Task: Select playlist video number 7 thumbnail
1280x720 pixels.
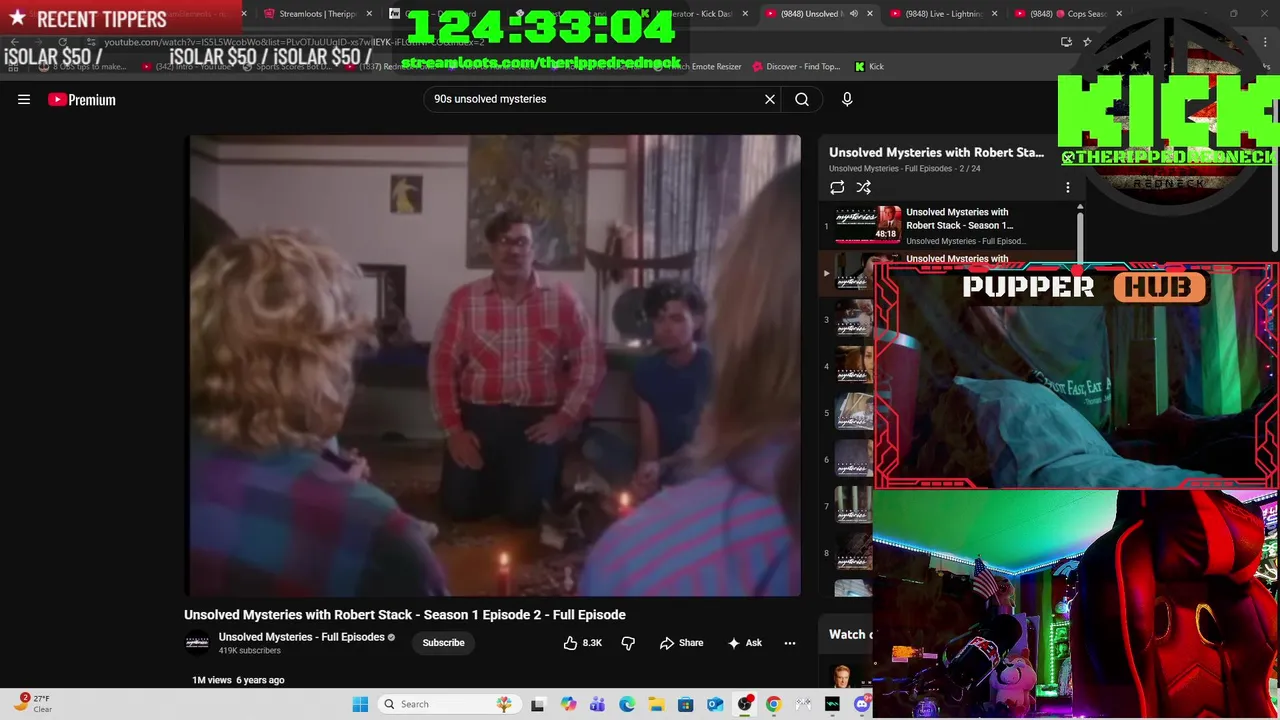Action: (853, 506)
